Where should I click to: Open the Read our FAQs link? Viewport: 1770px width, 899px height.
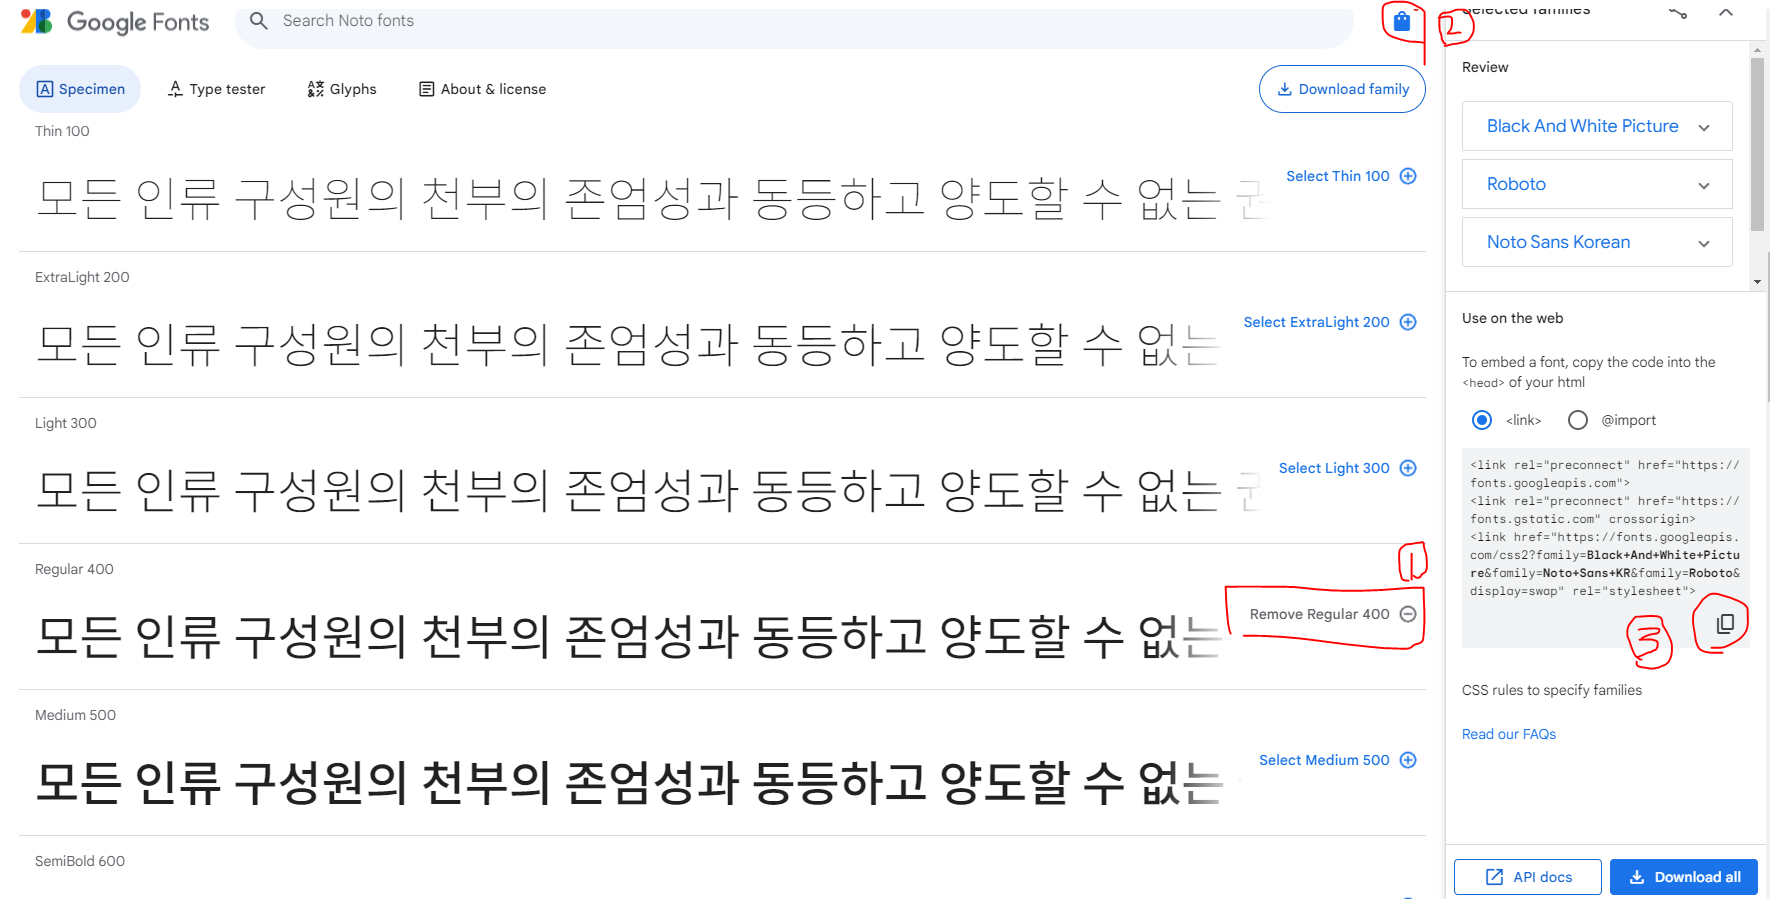point(1508,734)
